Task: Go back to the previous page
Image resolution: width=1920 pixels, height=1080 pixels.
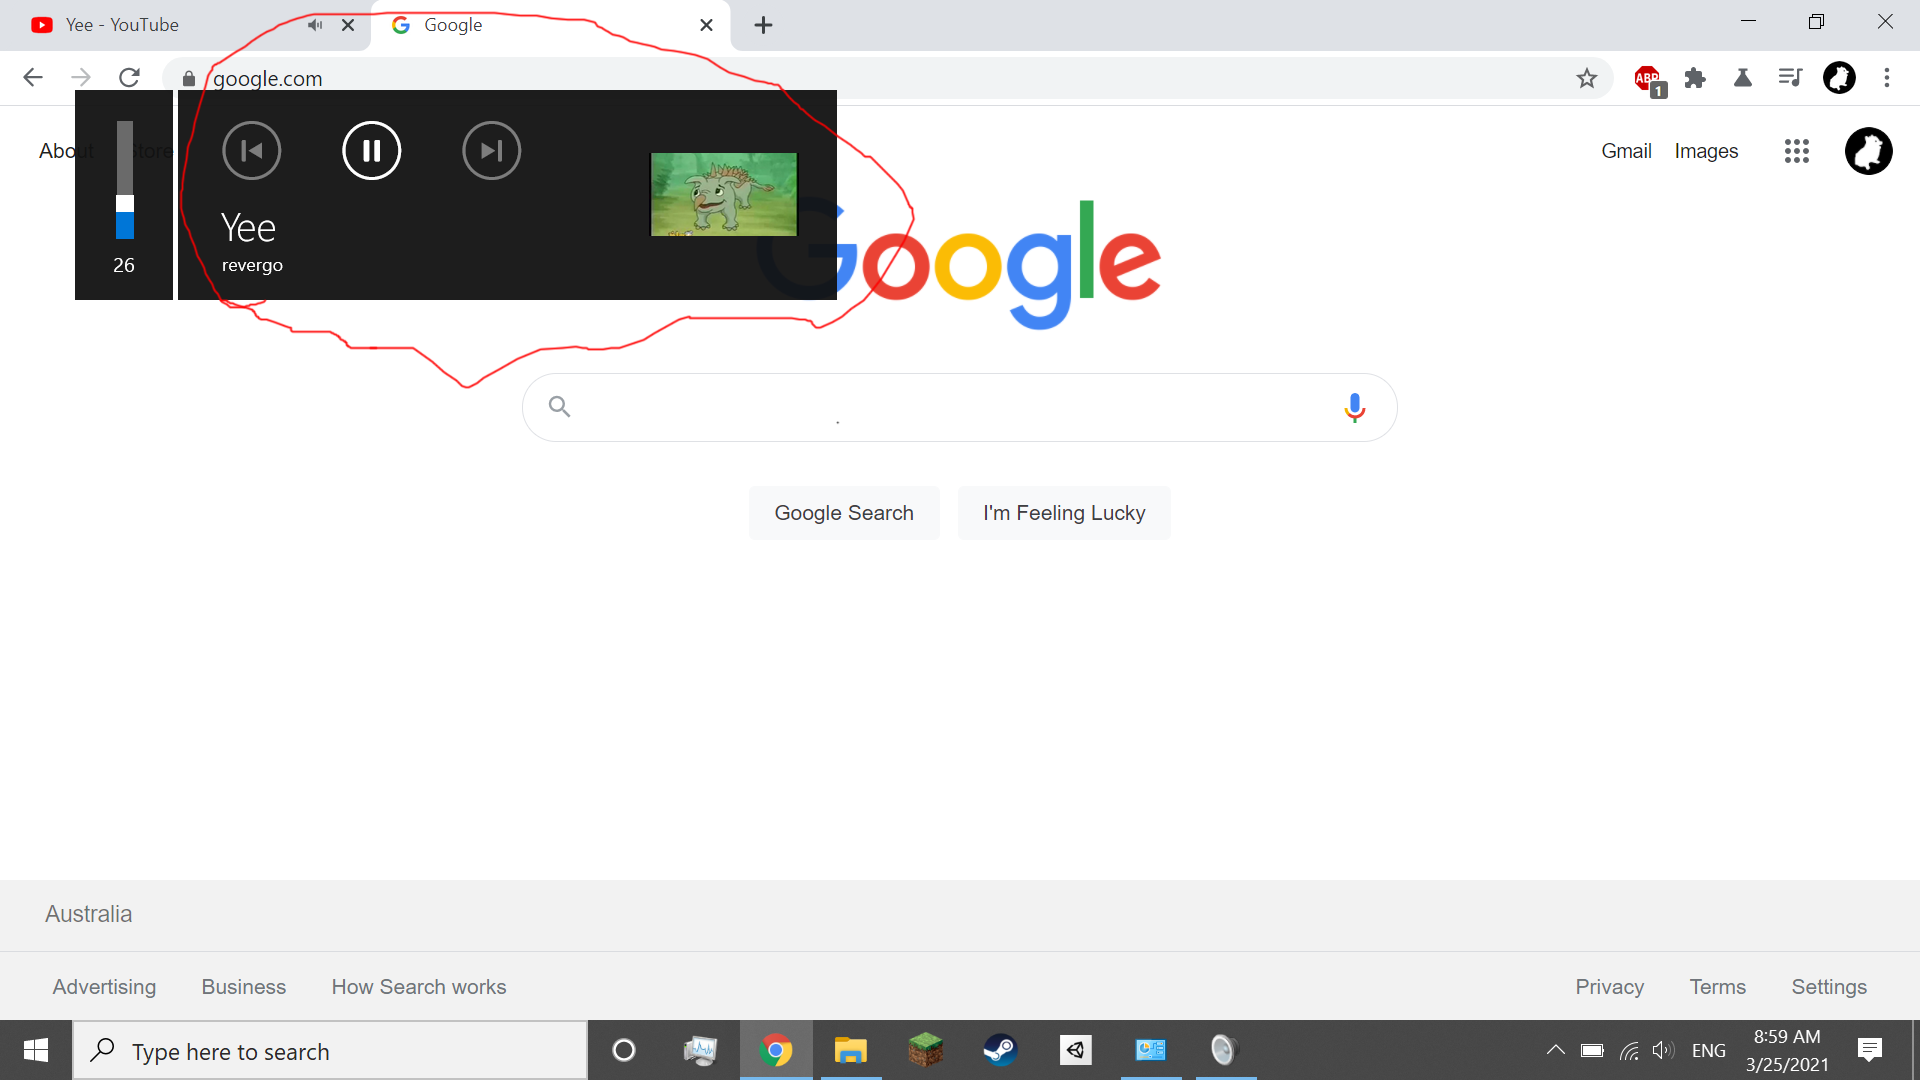Action: point(33,78)
